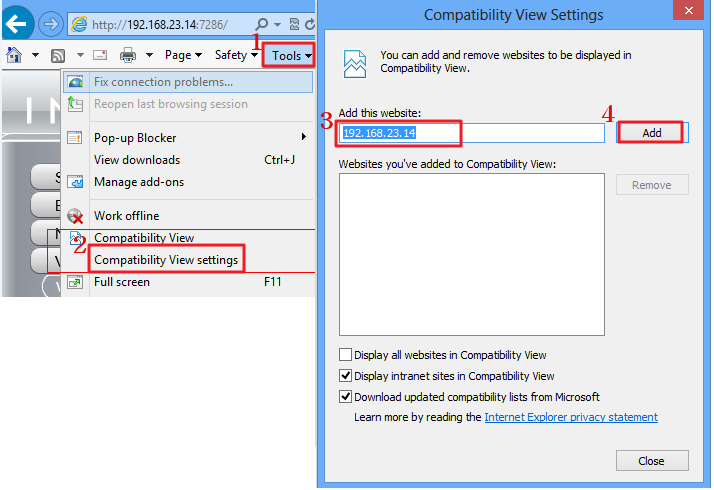Open Internet Explorer privacy statement link
Viewport: 714px width, 490px height.
571,417
